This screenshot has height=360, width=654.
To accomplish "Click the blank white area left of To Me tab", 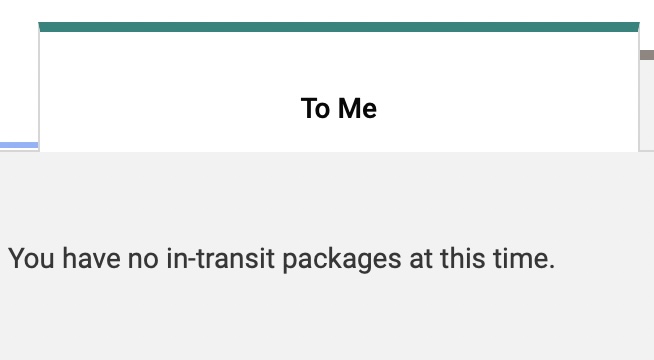I will [x=19, y=71].
